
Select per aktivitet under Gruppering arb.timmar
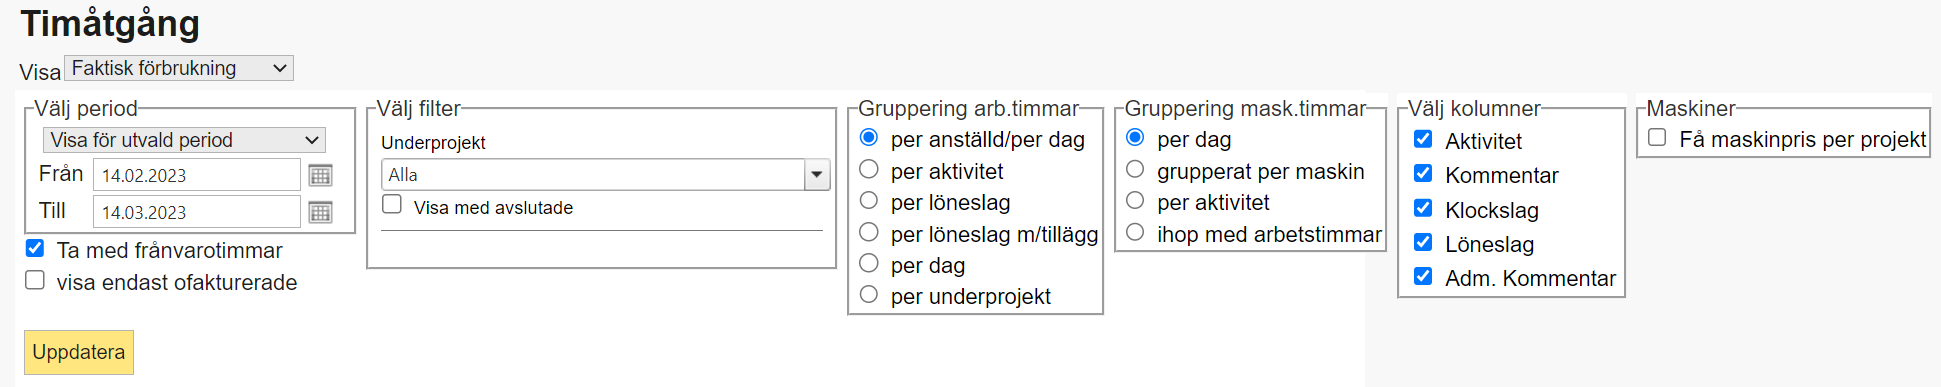pyautogui.click(x=869, y=169)
